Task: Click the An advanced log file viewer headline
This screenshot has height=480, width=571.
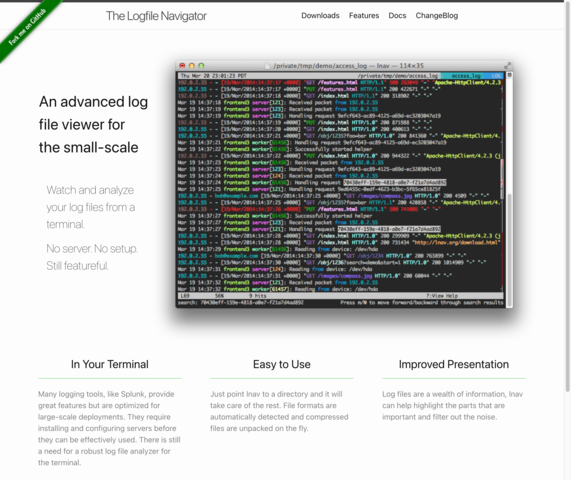Action: click(93, 125)
